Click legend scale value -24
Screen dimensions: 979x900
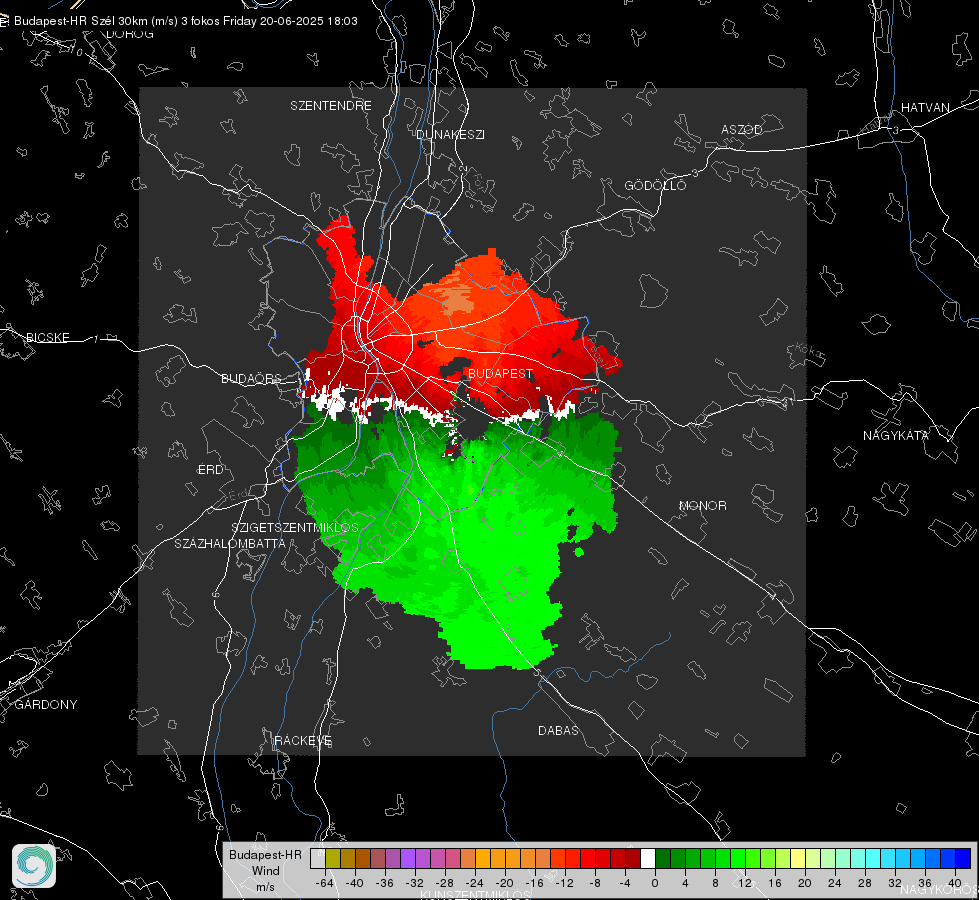tap(475, 884)
